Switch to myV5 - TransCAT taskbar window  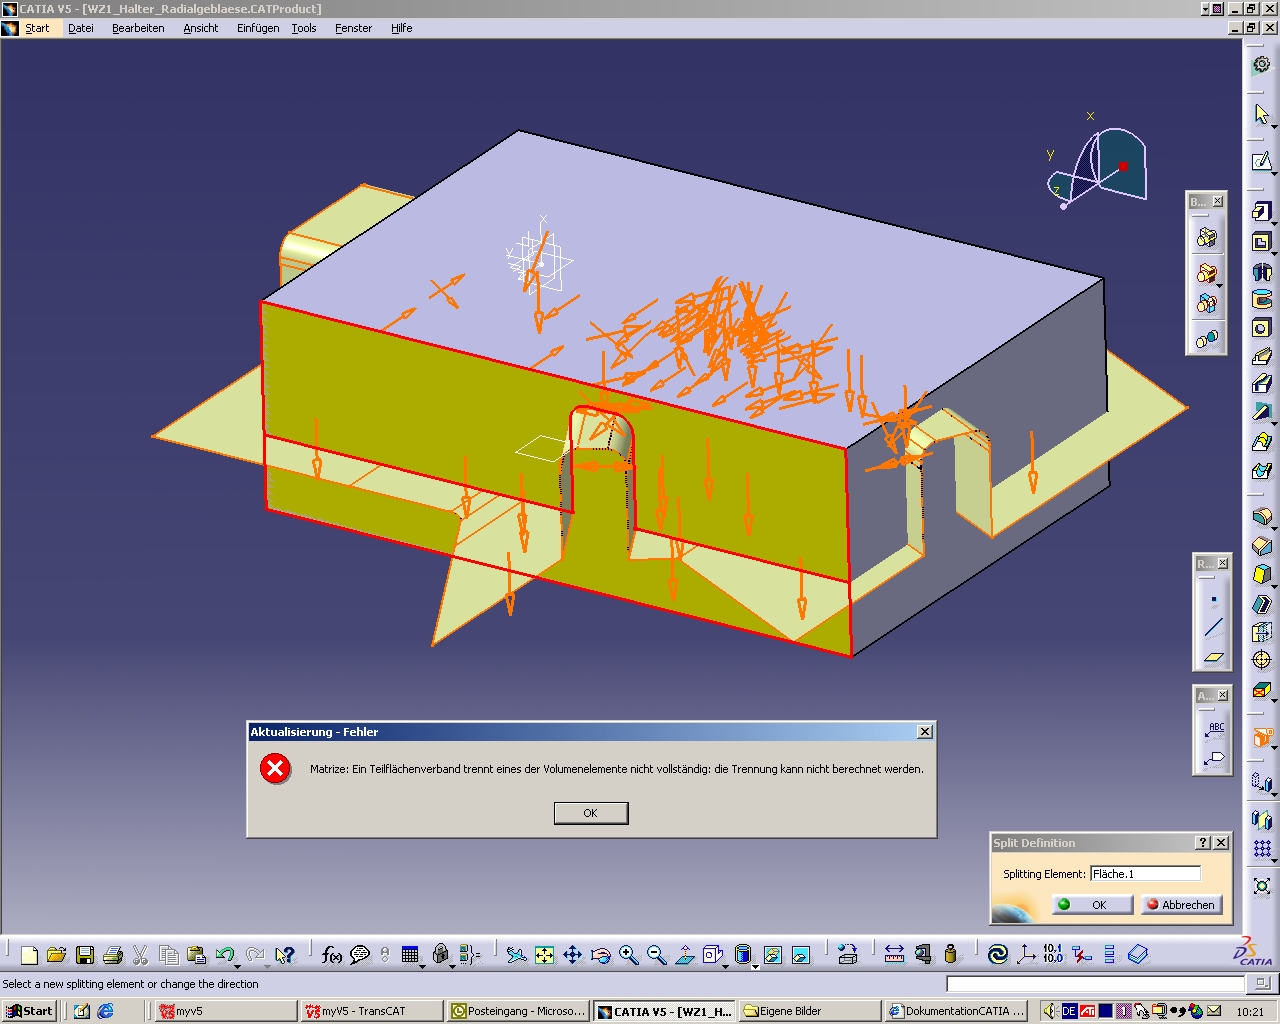pyautogui.click(x=371, y=1011)
